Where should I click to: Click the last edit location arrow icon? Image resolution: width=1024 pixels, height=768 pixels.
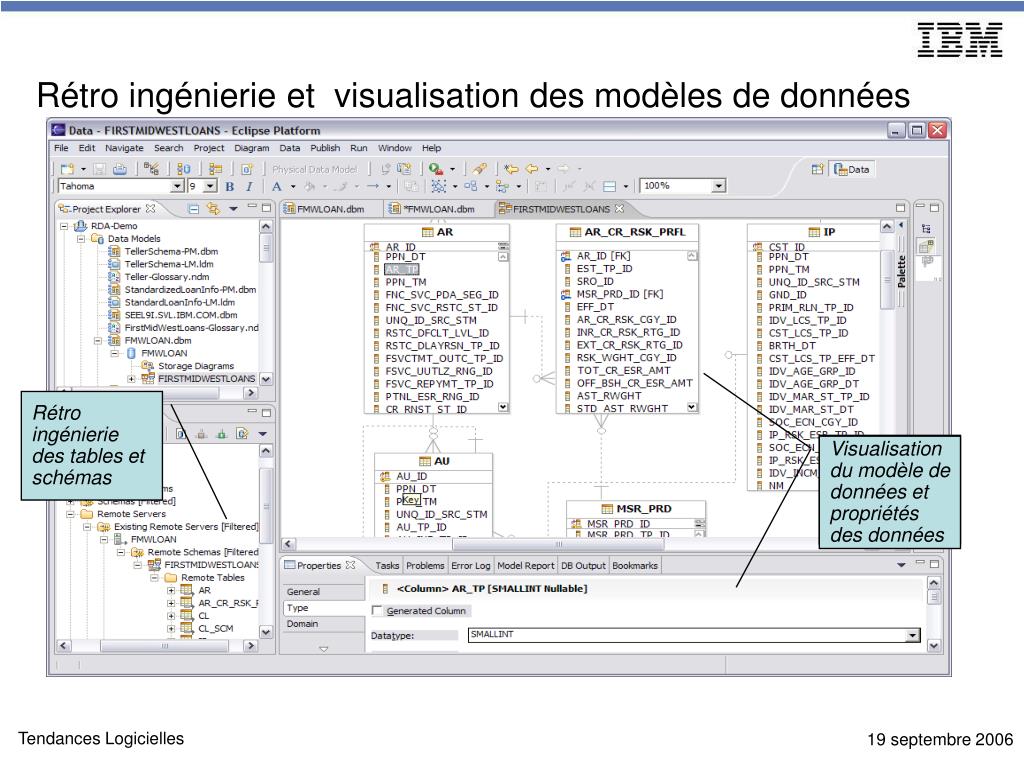(x=511, y=169)
